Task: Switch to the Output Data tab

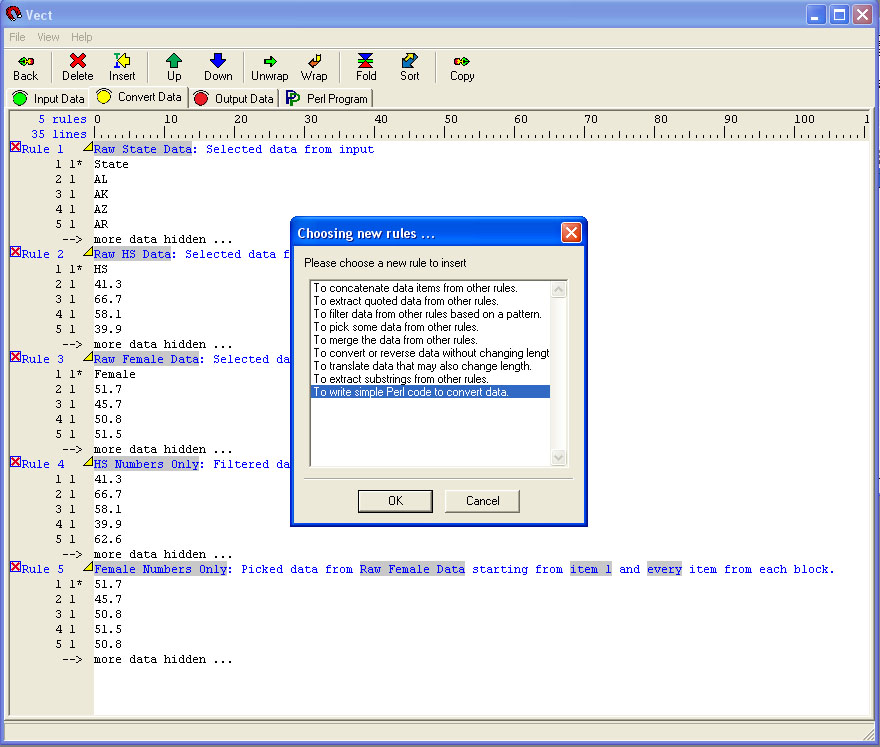Action: (x=234, y=99)
